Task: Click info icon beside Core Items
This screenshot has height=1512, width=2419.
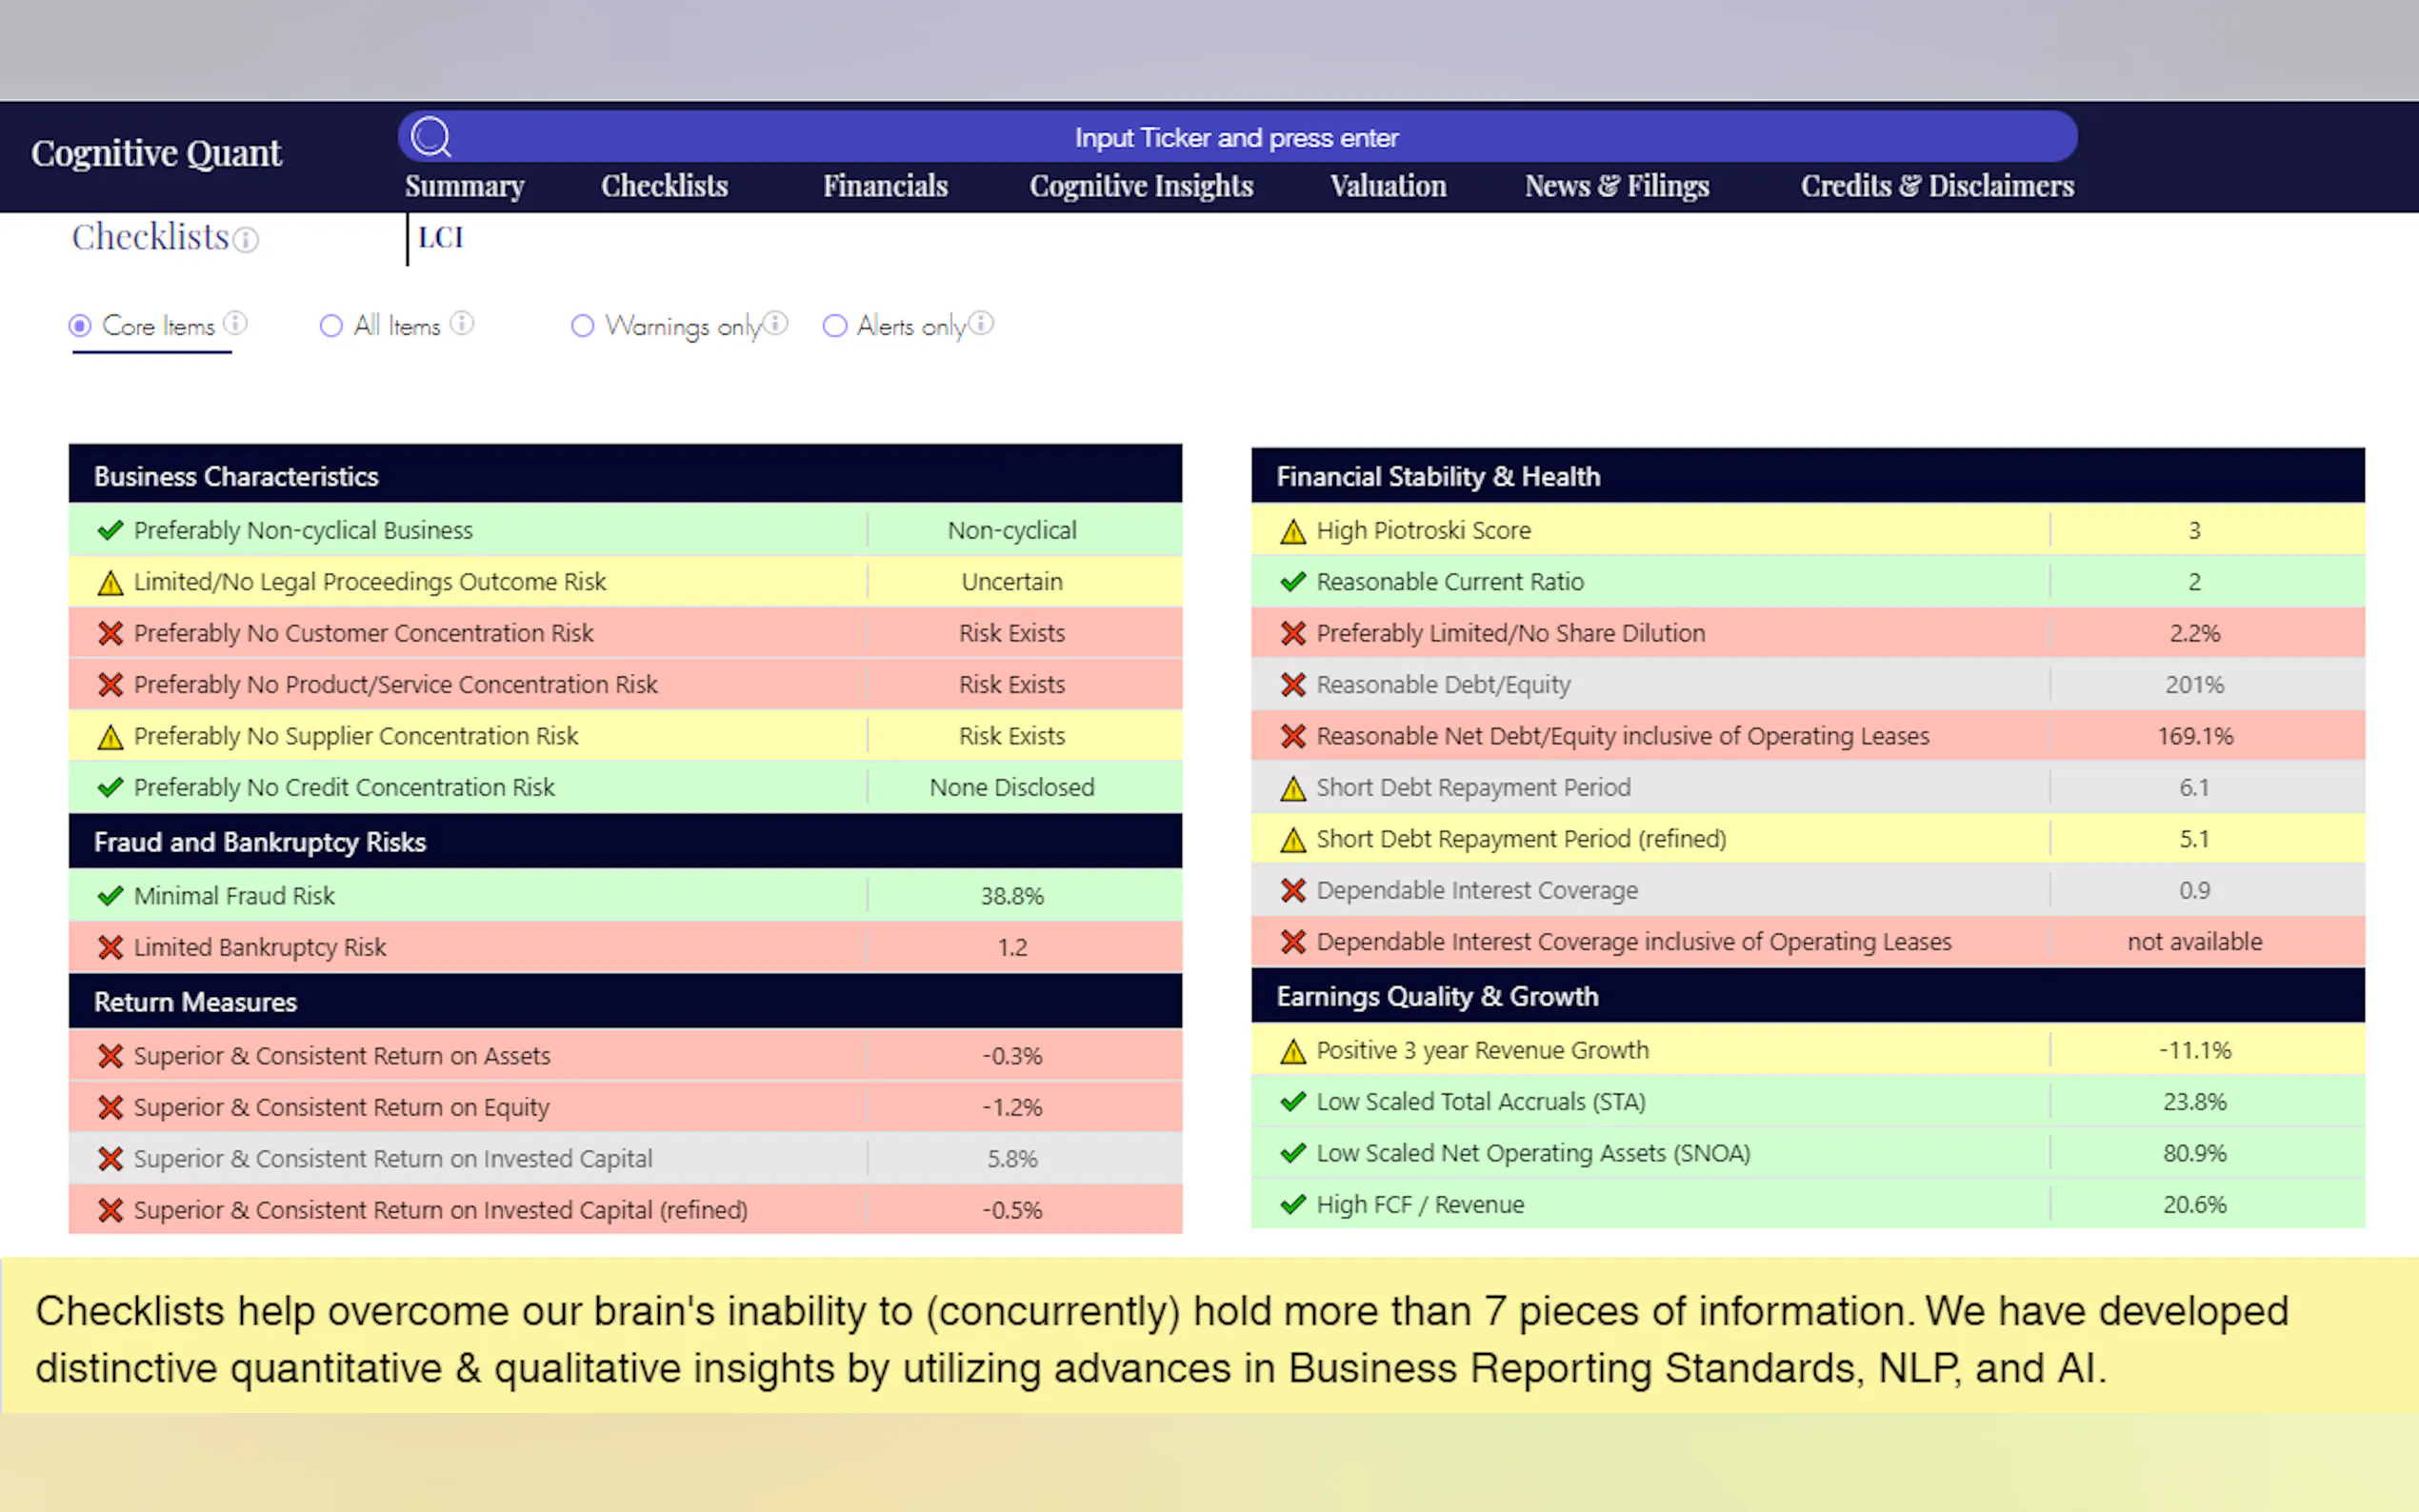Action: 235,323
